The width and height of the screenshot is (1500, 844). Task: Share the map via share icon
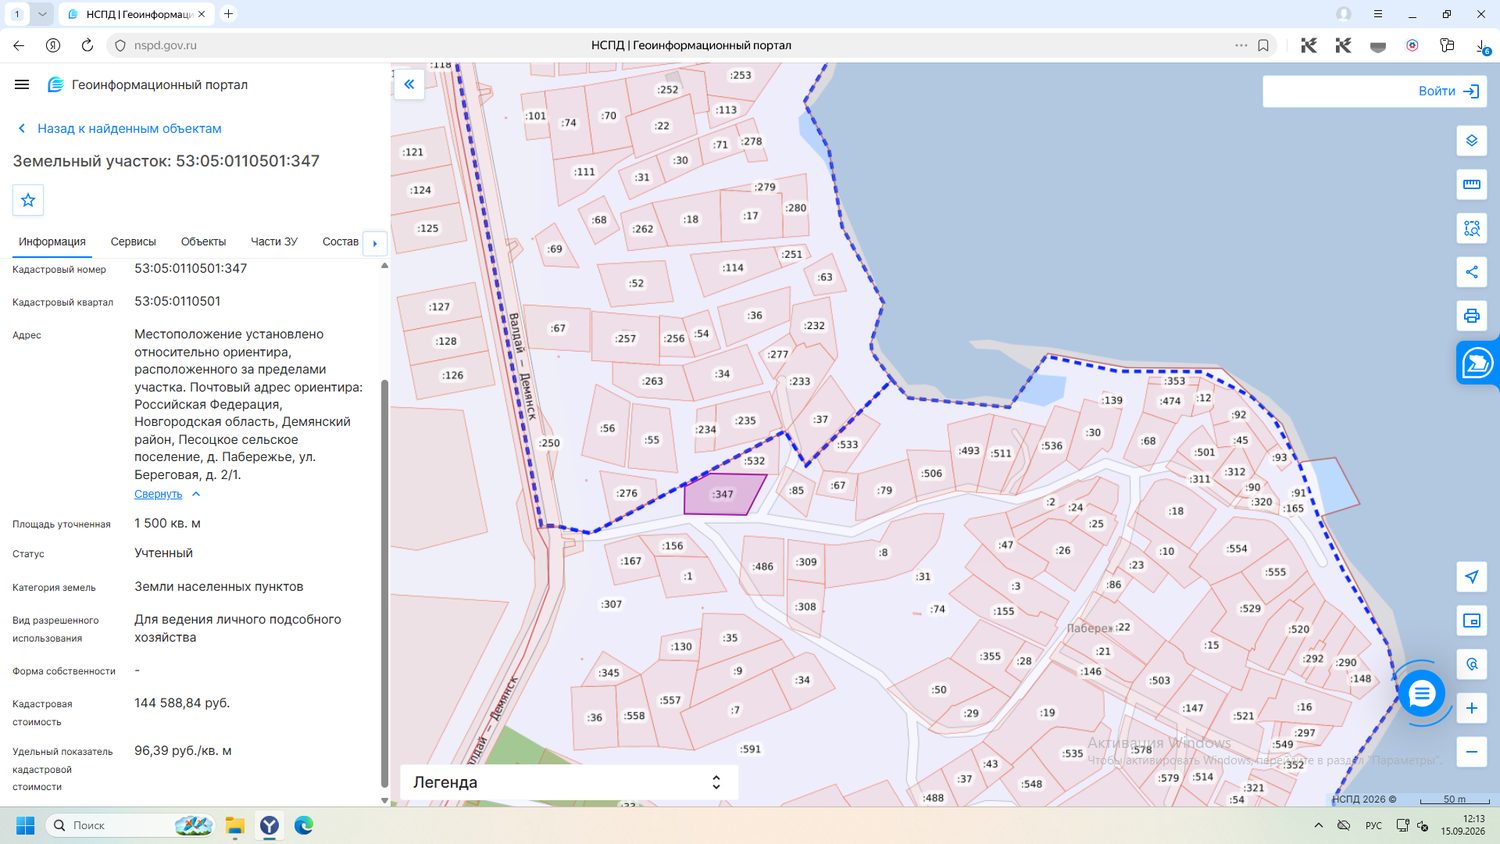pyautogui.click(x=1471, y=272)
